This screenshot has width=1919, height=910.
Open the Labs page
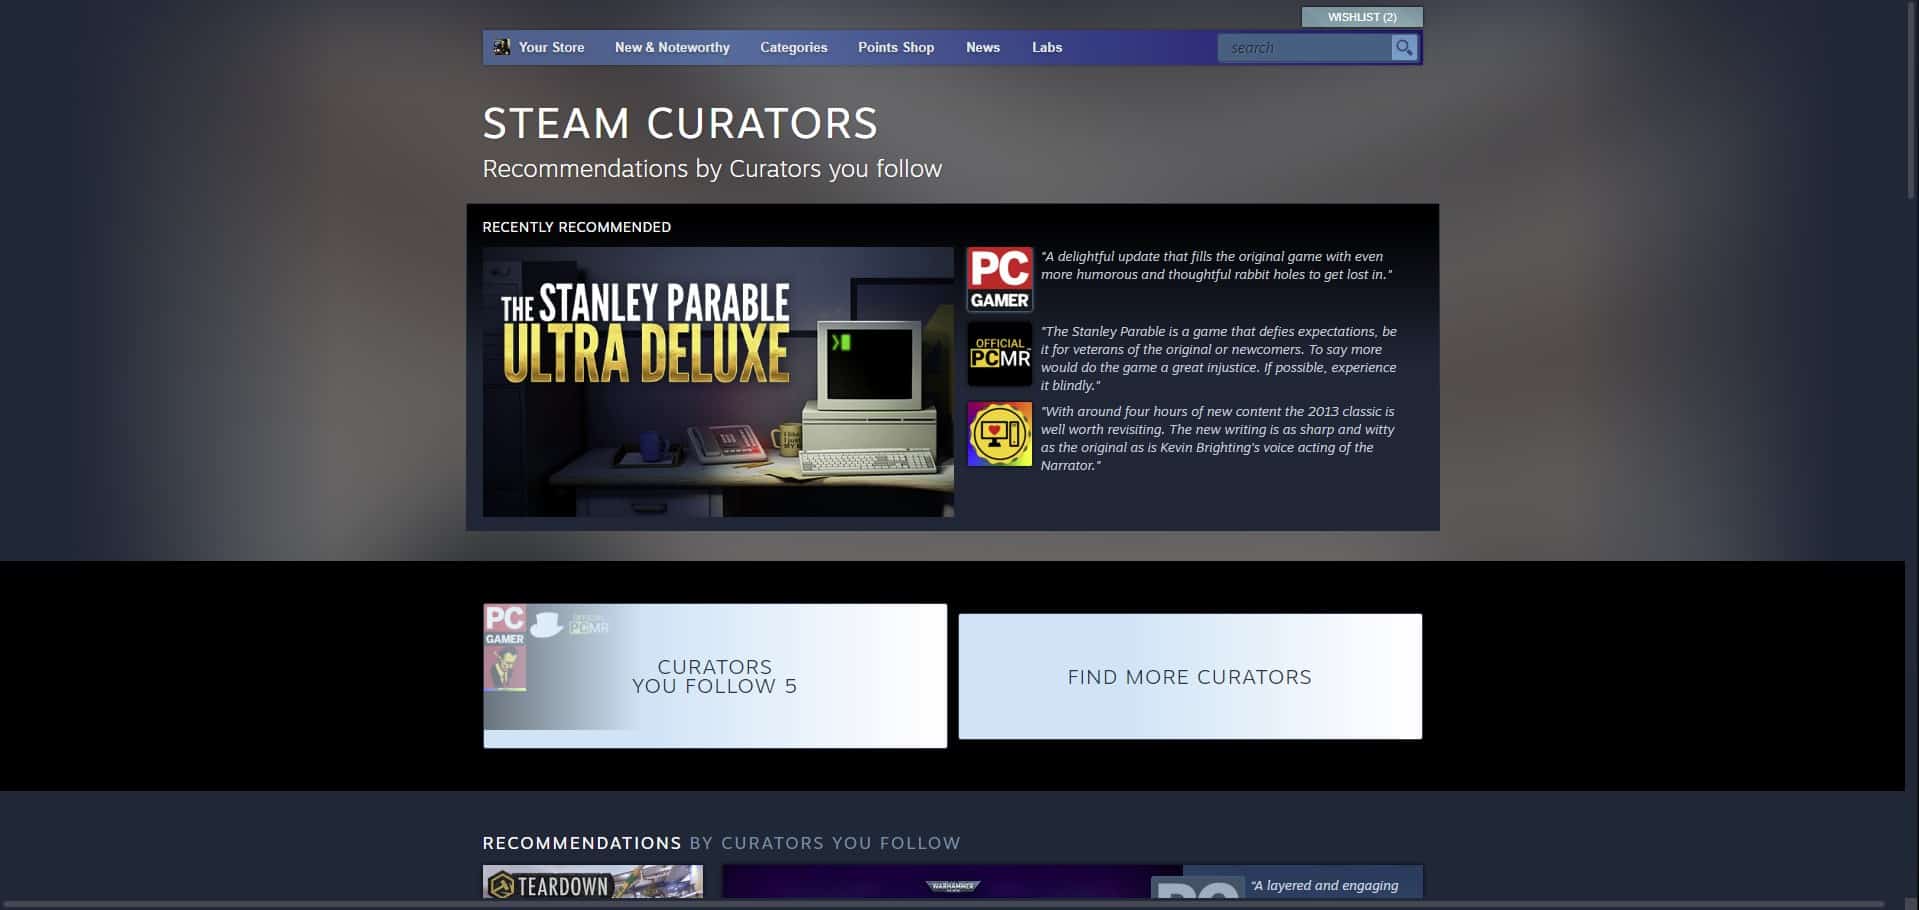[x=1046, y=47]
